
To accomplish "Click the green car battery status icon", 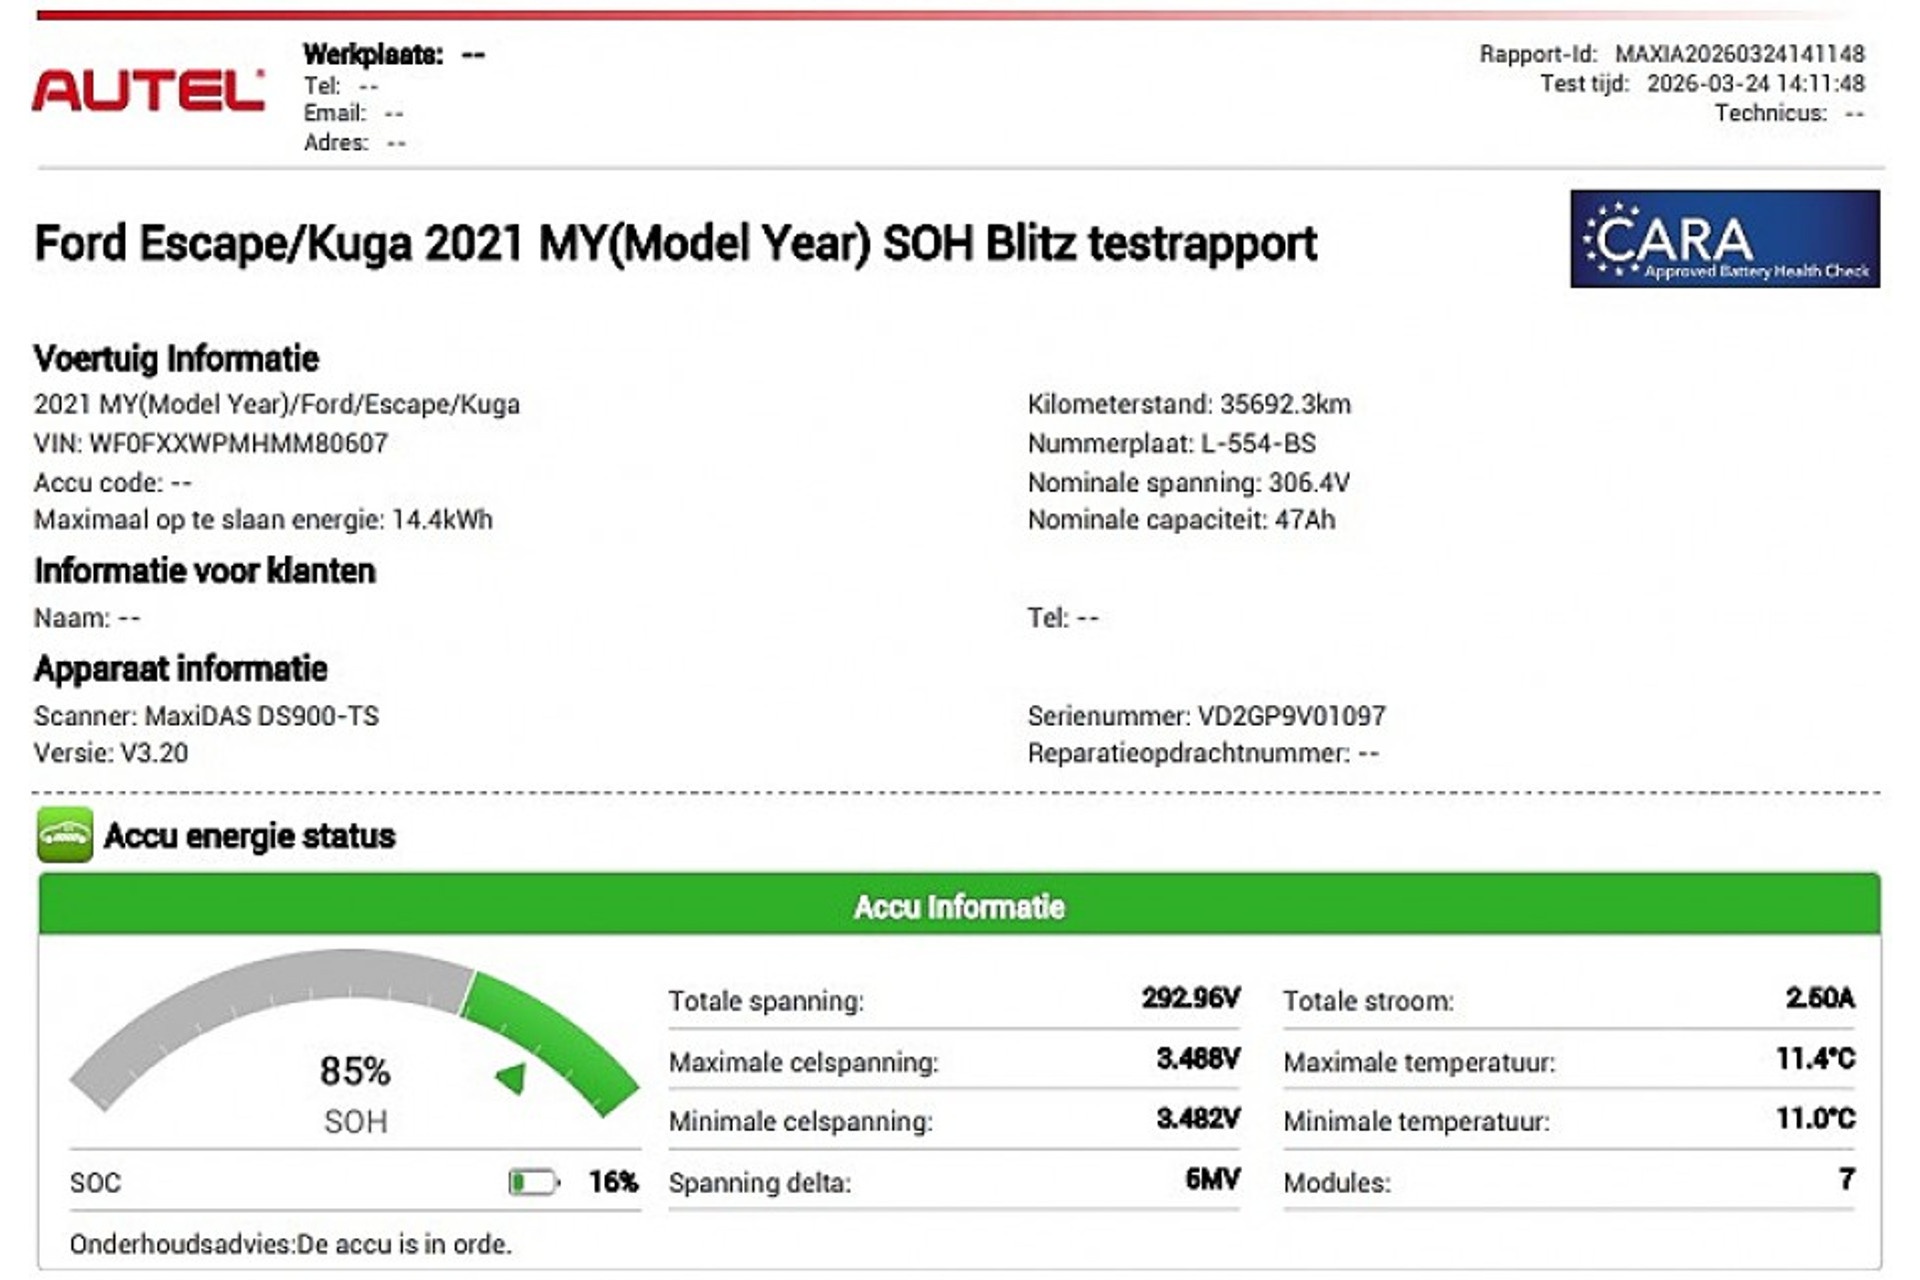I will pos(65,835).
